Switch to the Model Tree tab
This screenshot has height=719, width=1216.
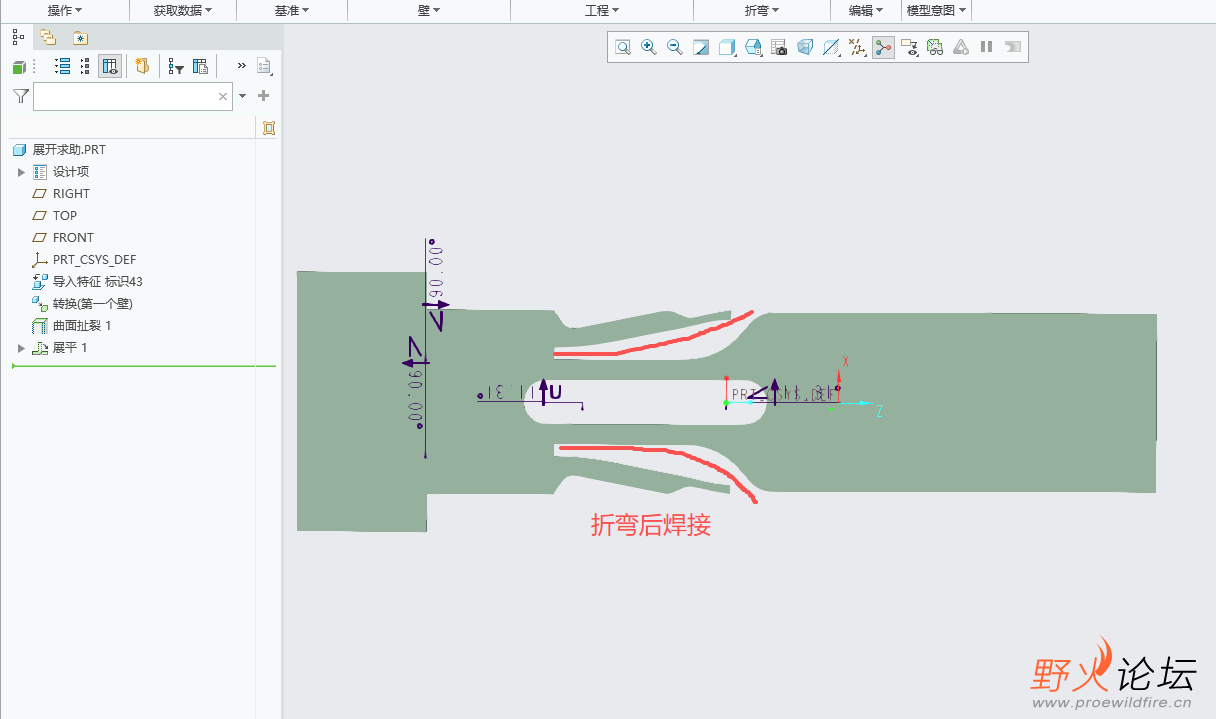tap(18, 37)
